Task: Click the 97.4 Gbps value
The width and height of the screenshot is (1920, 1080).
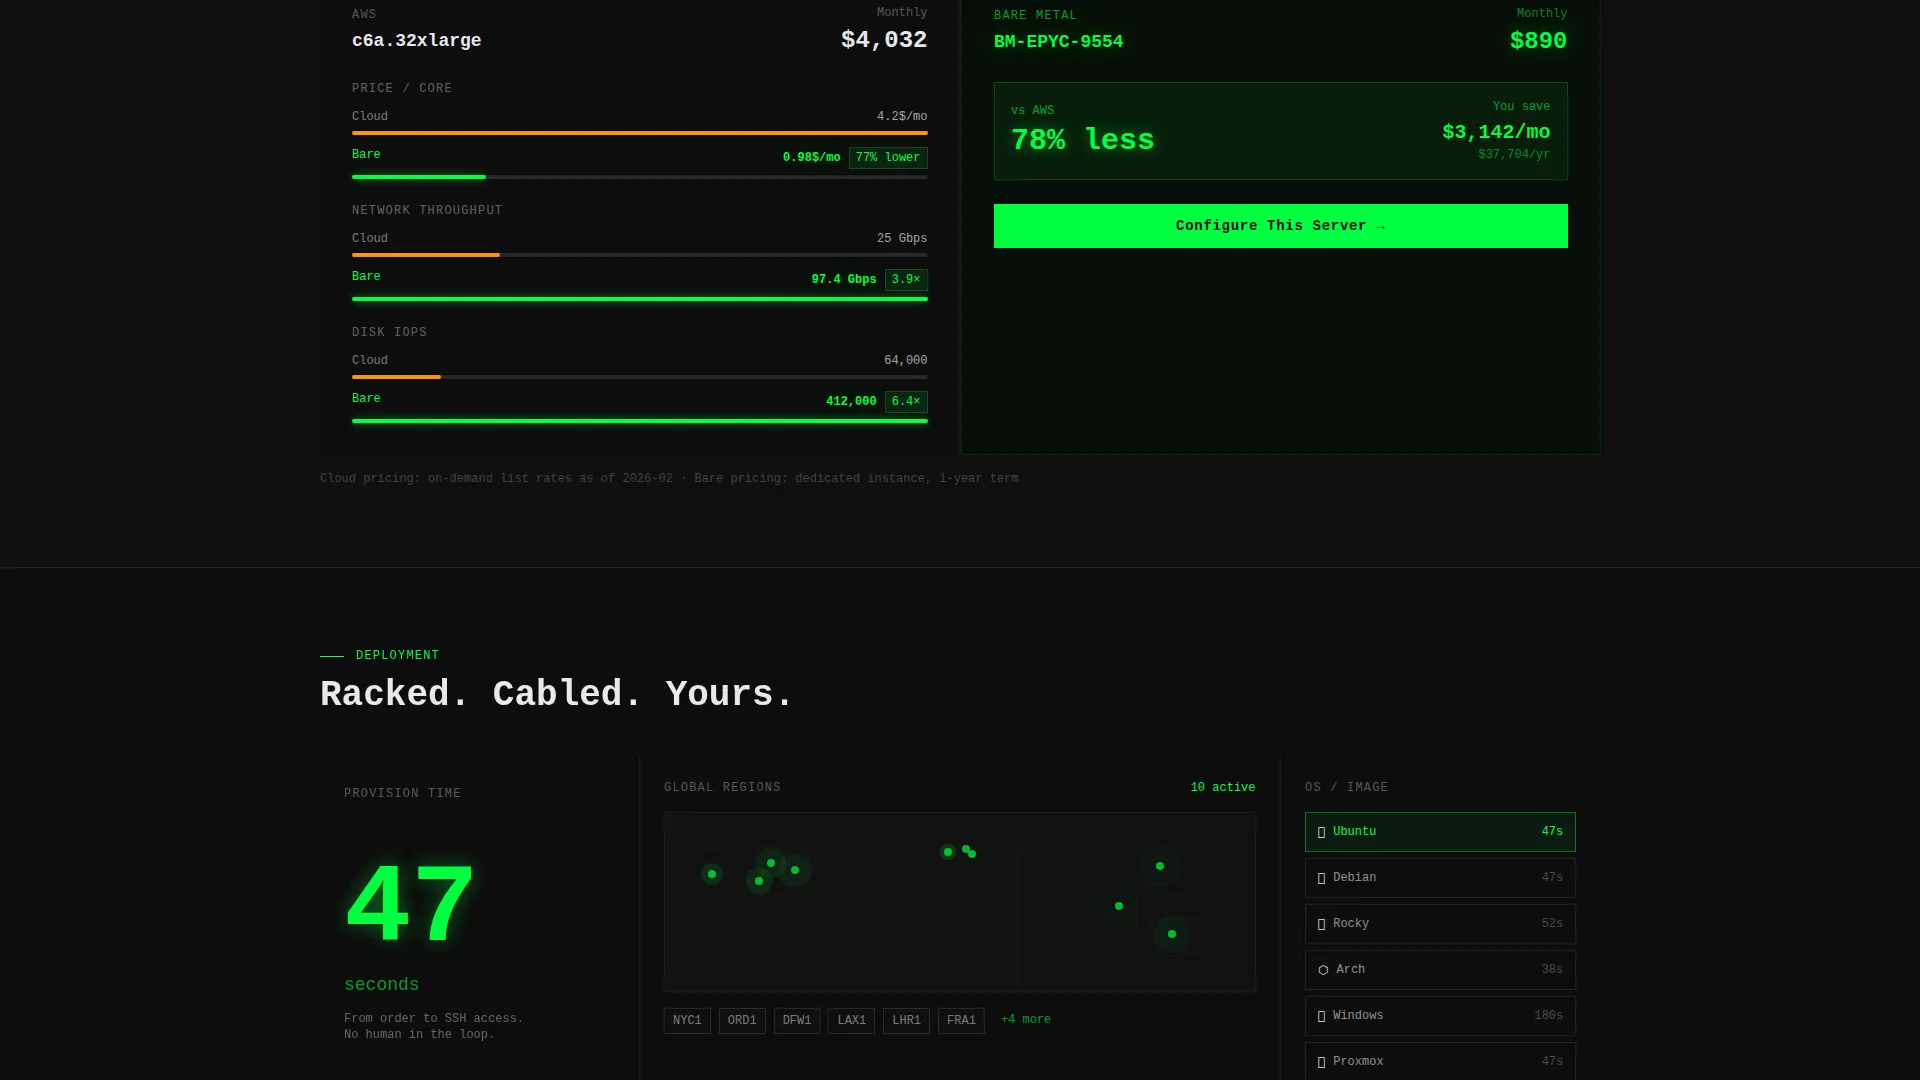Action: pos(844,280)
